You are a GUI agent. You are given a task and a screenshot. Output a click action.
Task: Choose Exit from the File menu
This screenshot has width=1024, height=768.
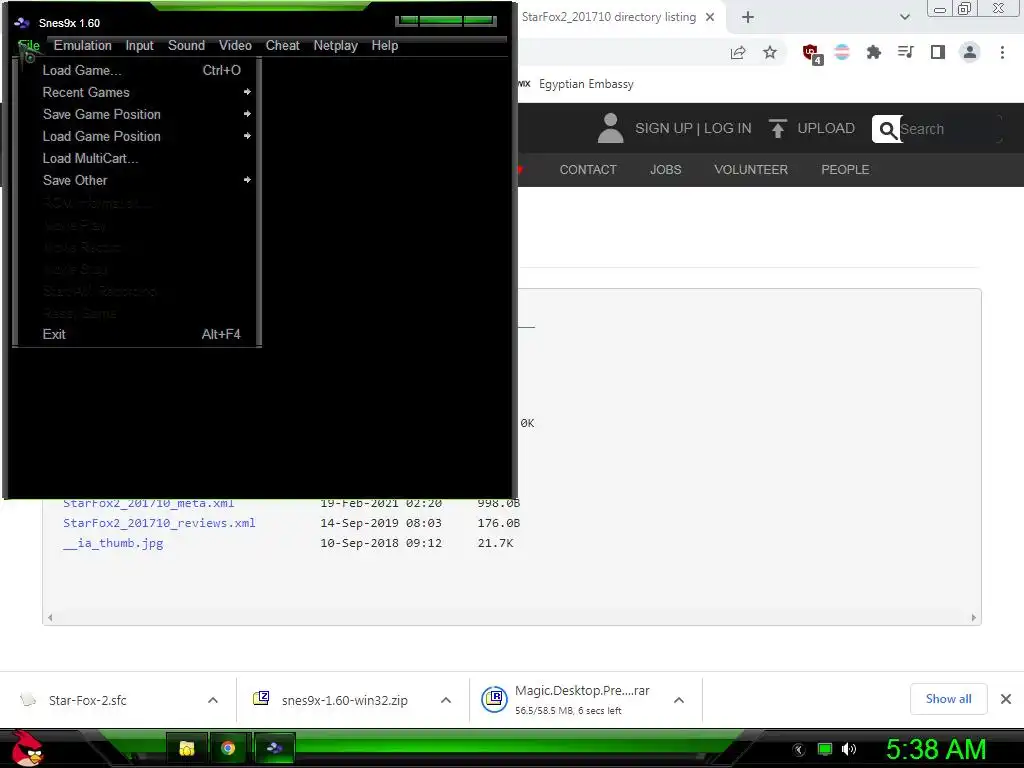pyautogui.click(x=137, y=334)
